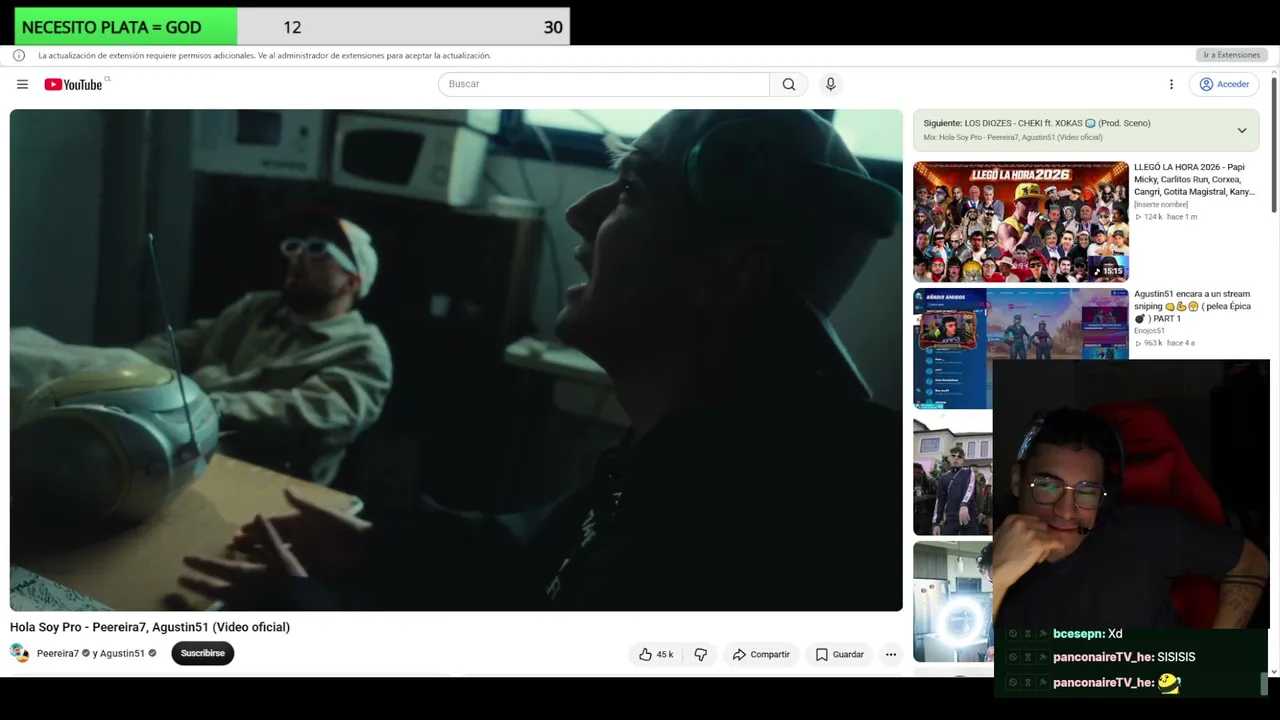This screenshot has height=720, width=1280.
Task: Click the '124 k' view count text
Action: click(x=1153, y=217)
